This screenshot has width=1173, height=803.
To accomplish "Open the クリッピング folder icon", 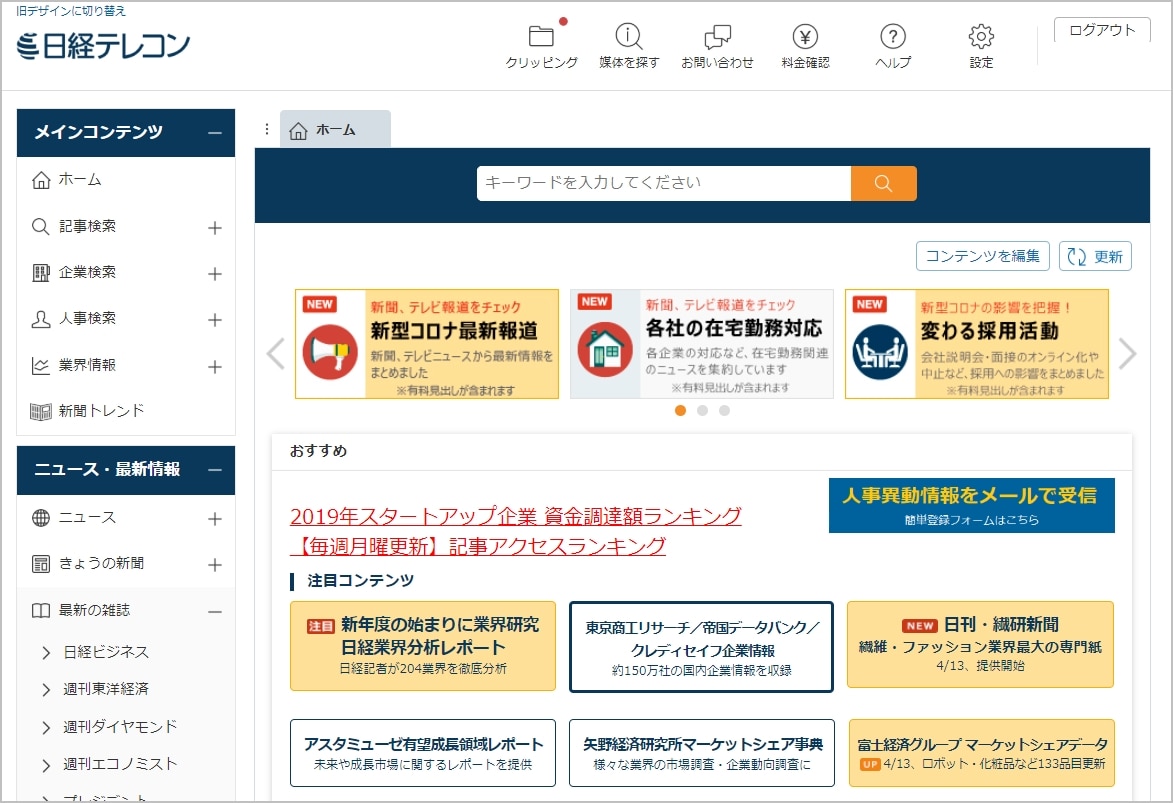I will 541,36.
